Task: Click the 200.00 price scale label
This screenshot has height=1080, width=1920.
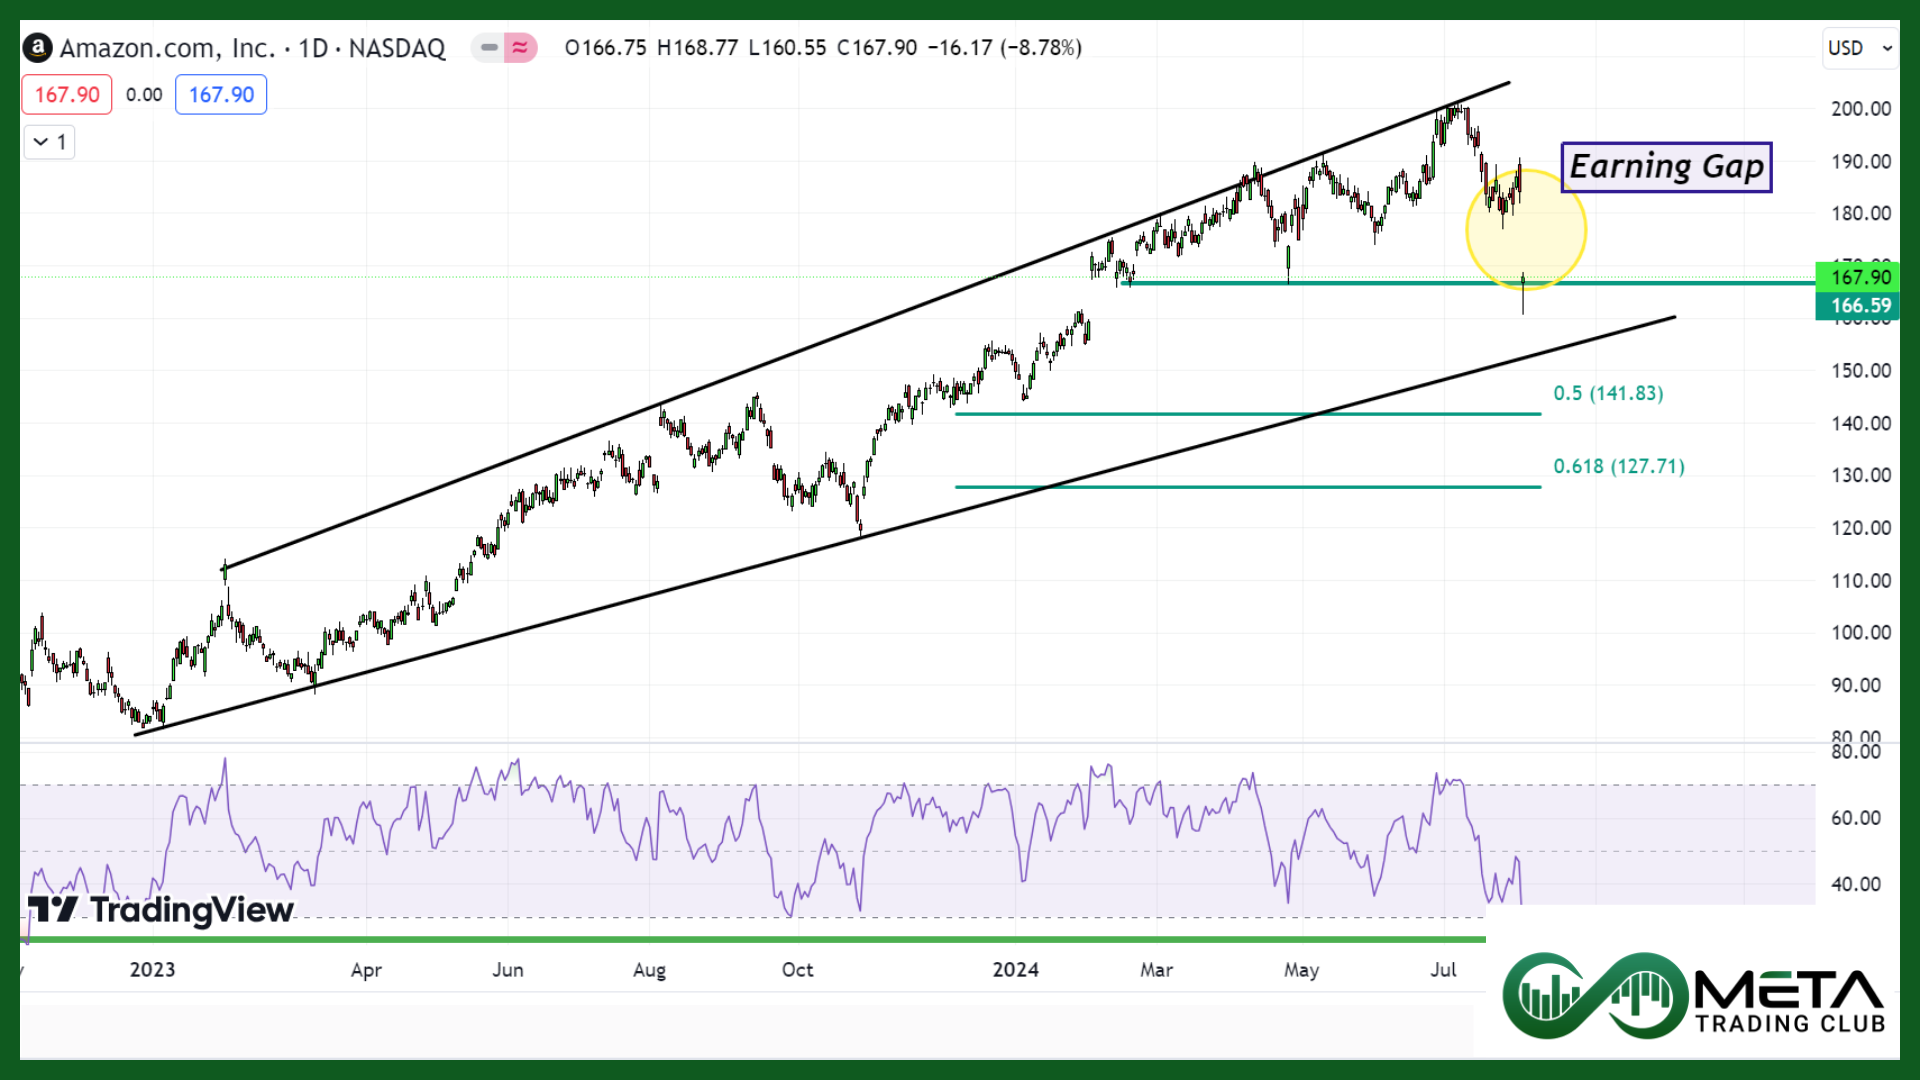Action: point(1860,109)
